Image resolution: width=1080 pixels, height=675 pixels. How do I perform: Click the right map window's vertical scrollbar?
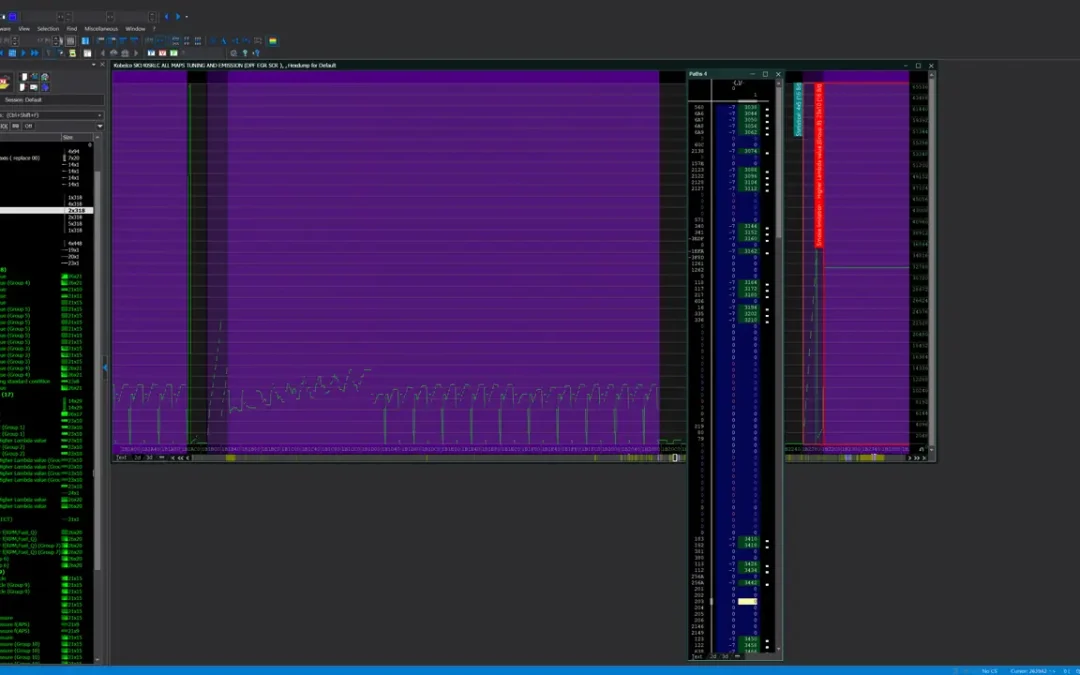pos(932,261)
